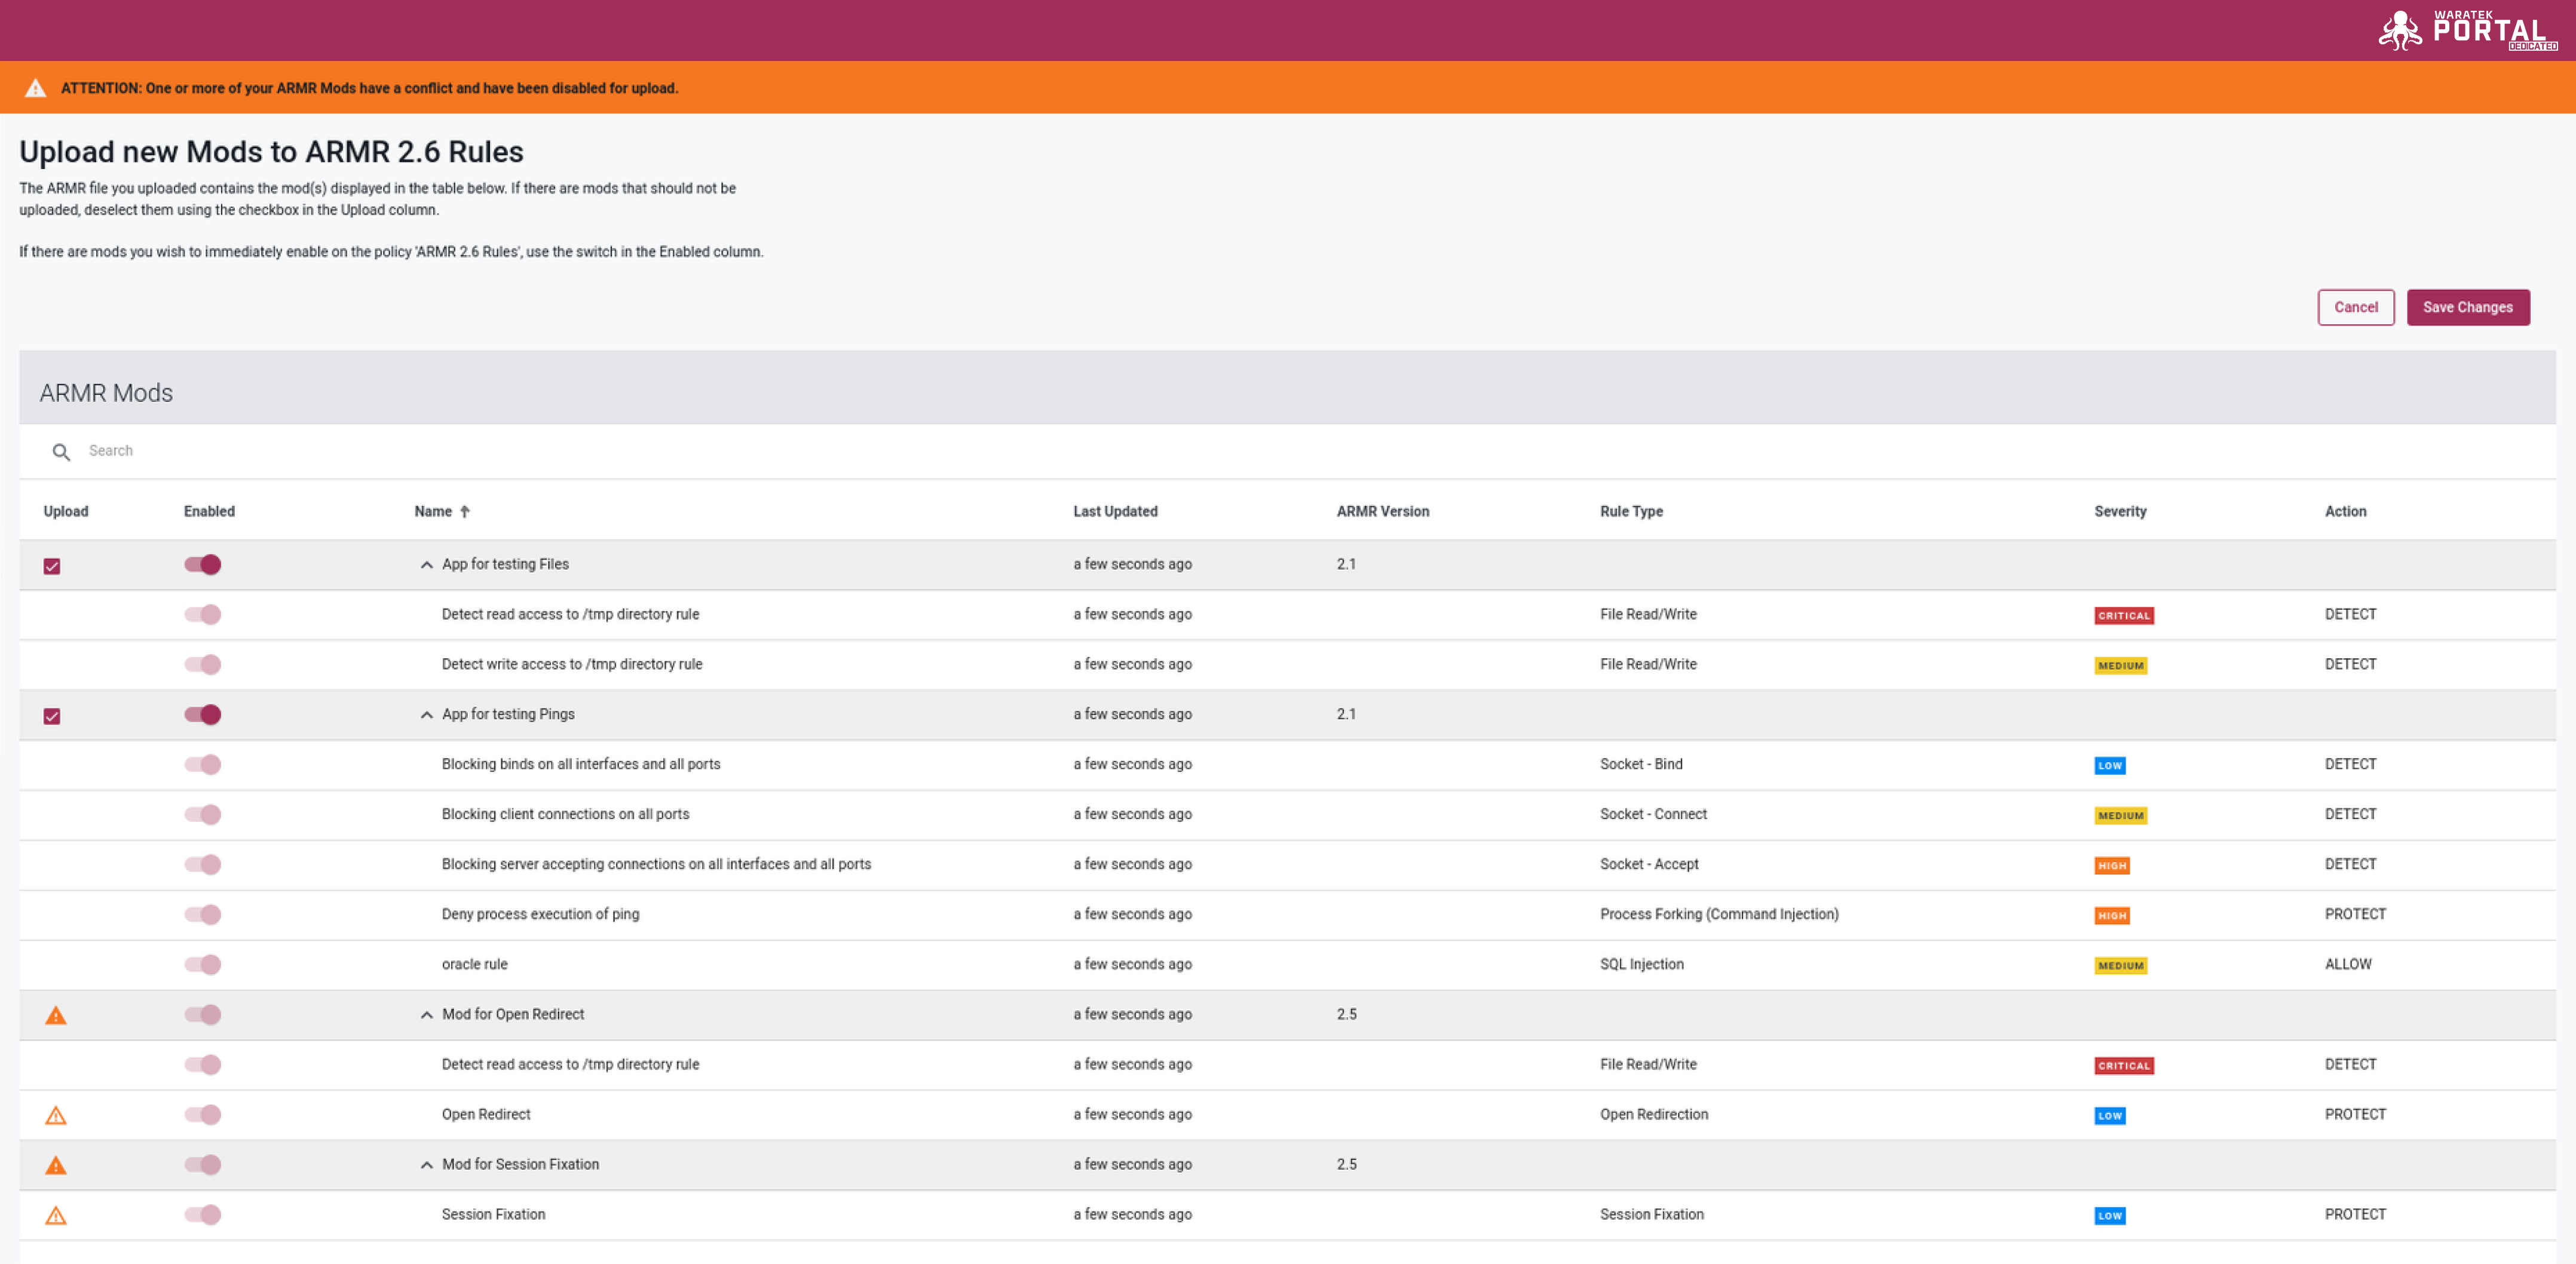The image size is (2576, 1264).
Task: Sort table by Last Updated column
Action: [1115, 511]
